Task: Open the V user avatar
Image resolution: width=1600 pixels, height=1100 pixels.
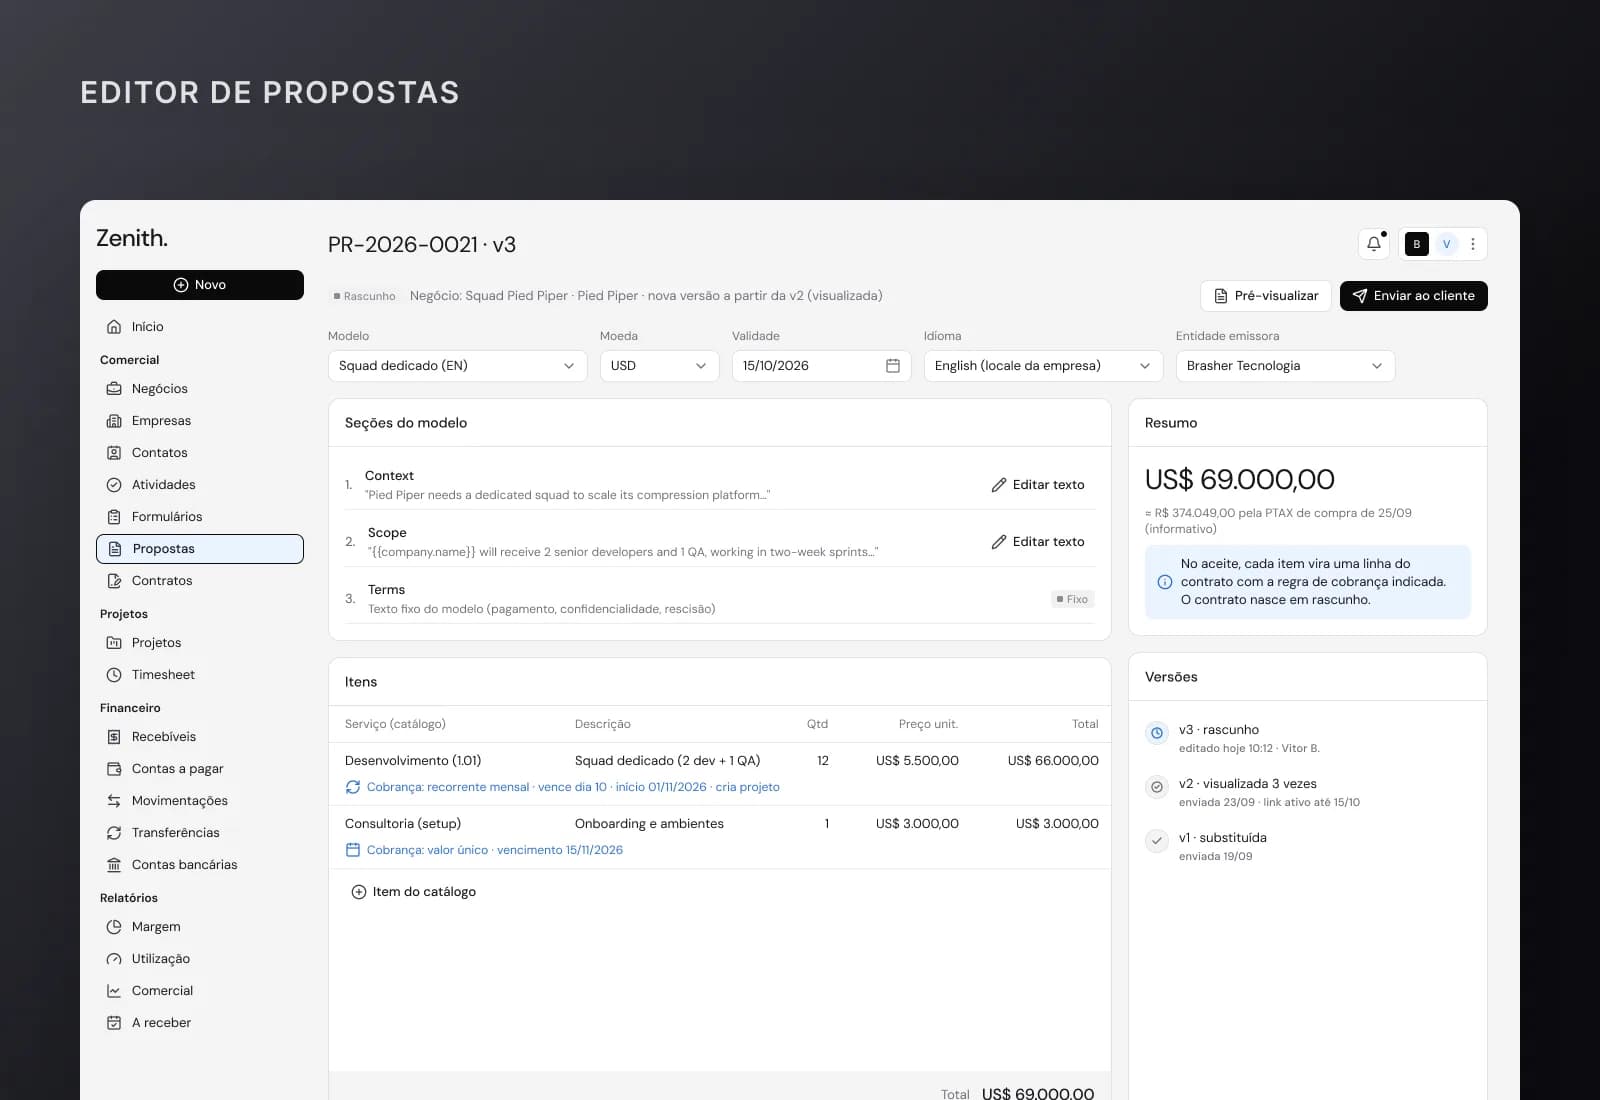Action: click(x=1446, y=244)
